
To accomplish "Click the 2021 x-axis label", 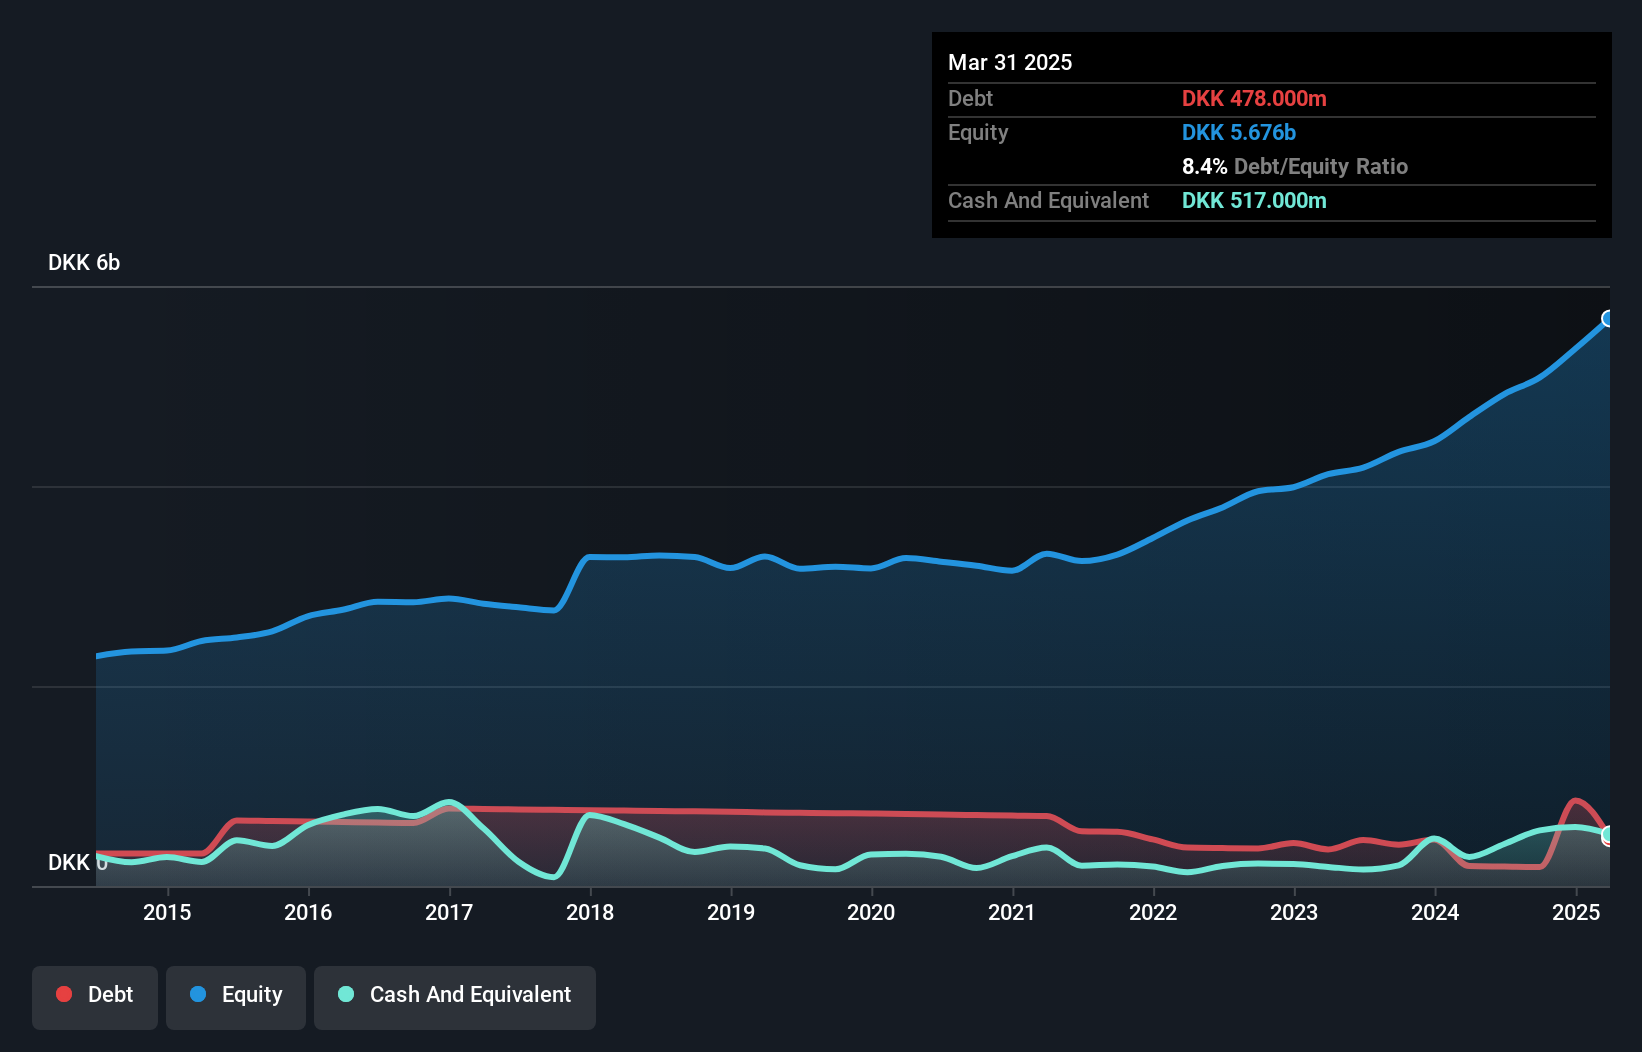I will 1012,912.
